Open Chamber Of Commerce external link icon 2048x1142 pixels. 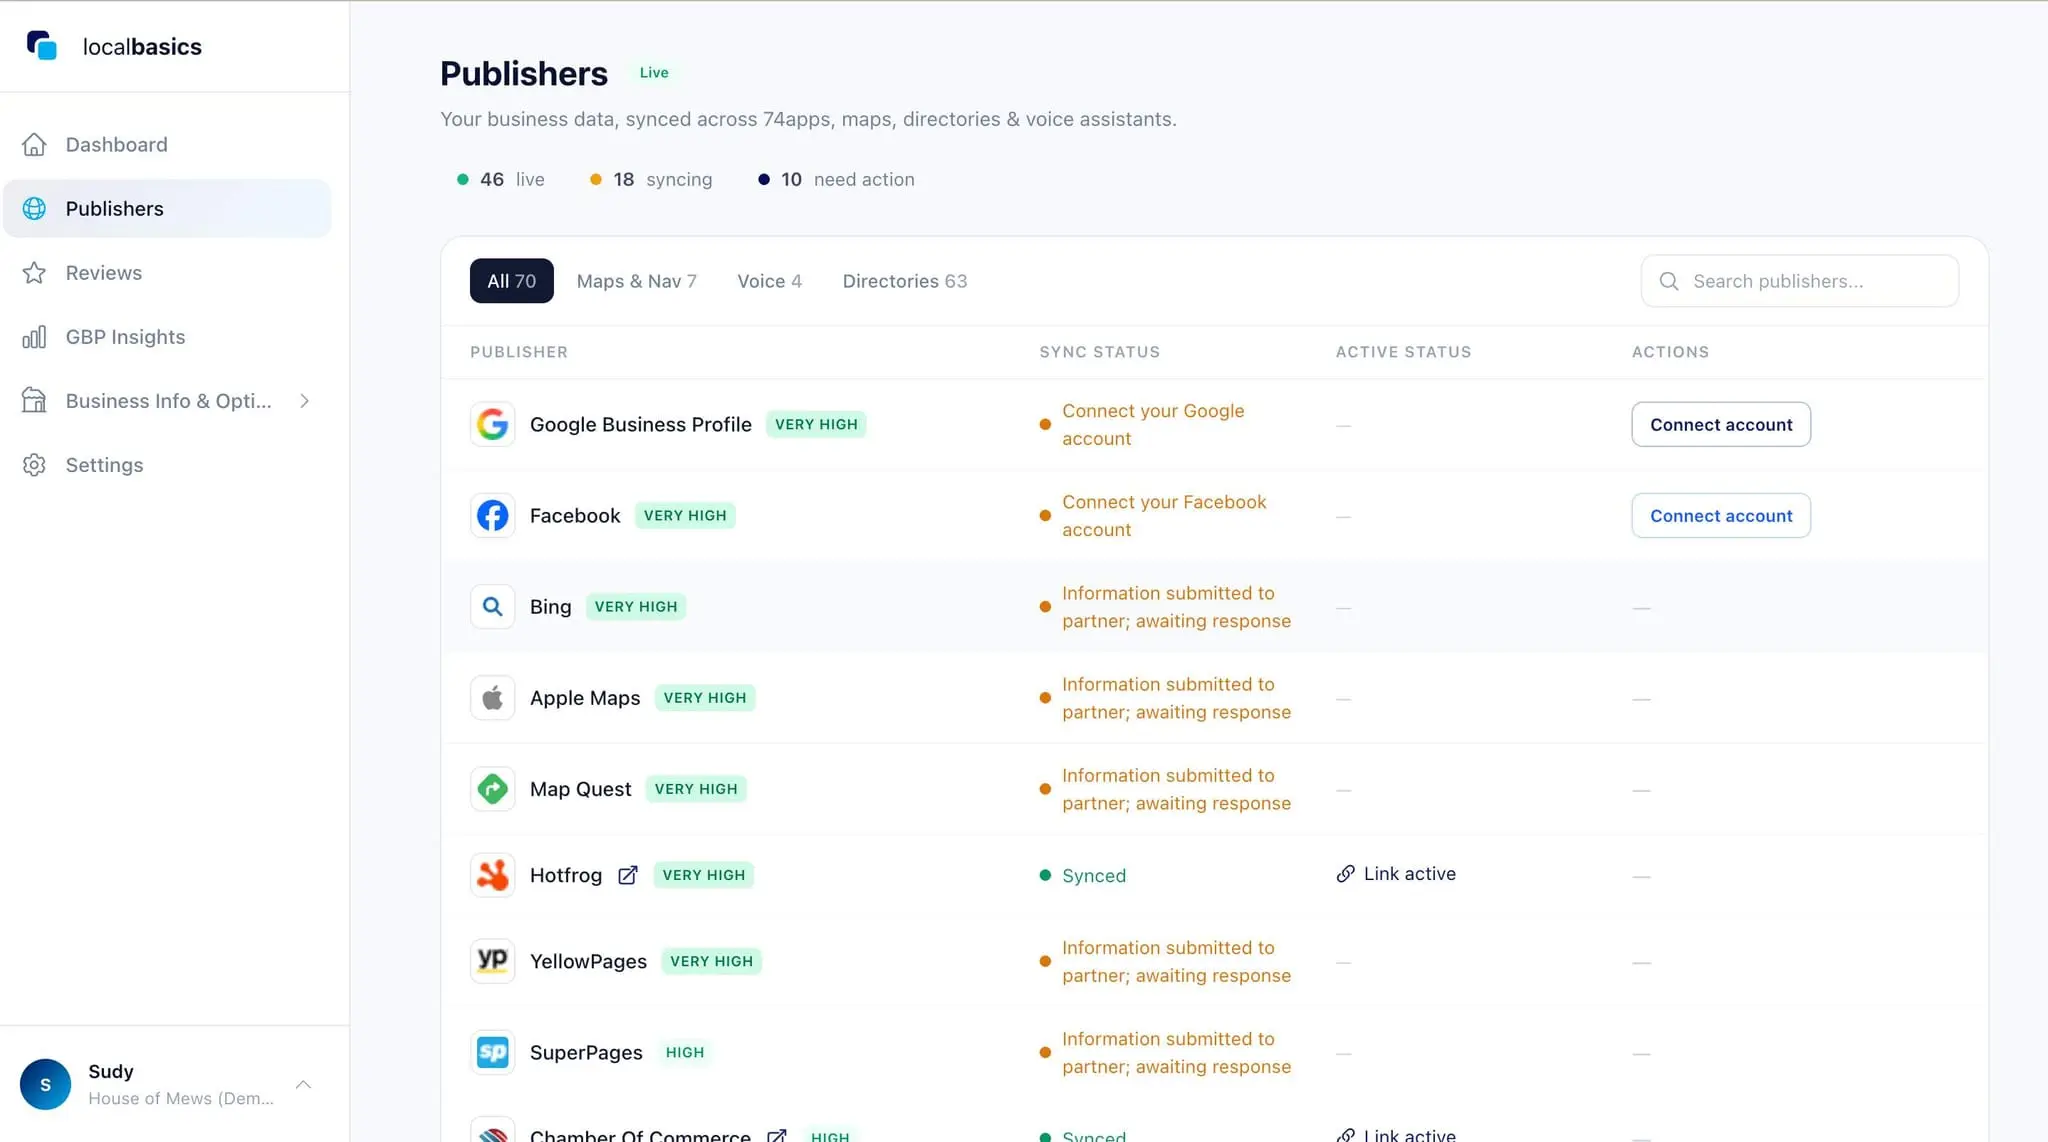777,1135
